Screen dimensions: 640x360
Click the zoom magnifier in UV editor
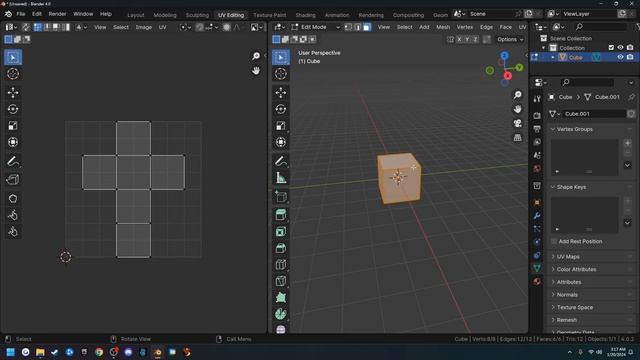(x=256, y=56)
